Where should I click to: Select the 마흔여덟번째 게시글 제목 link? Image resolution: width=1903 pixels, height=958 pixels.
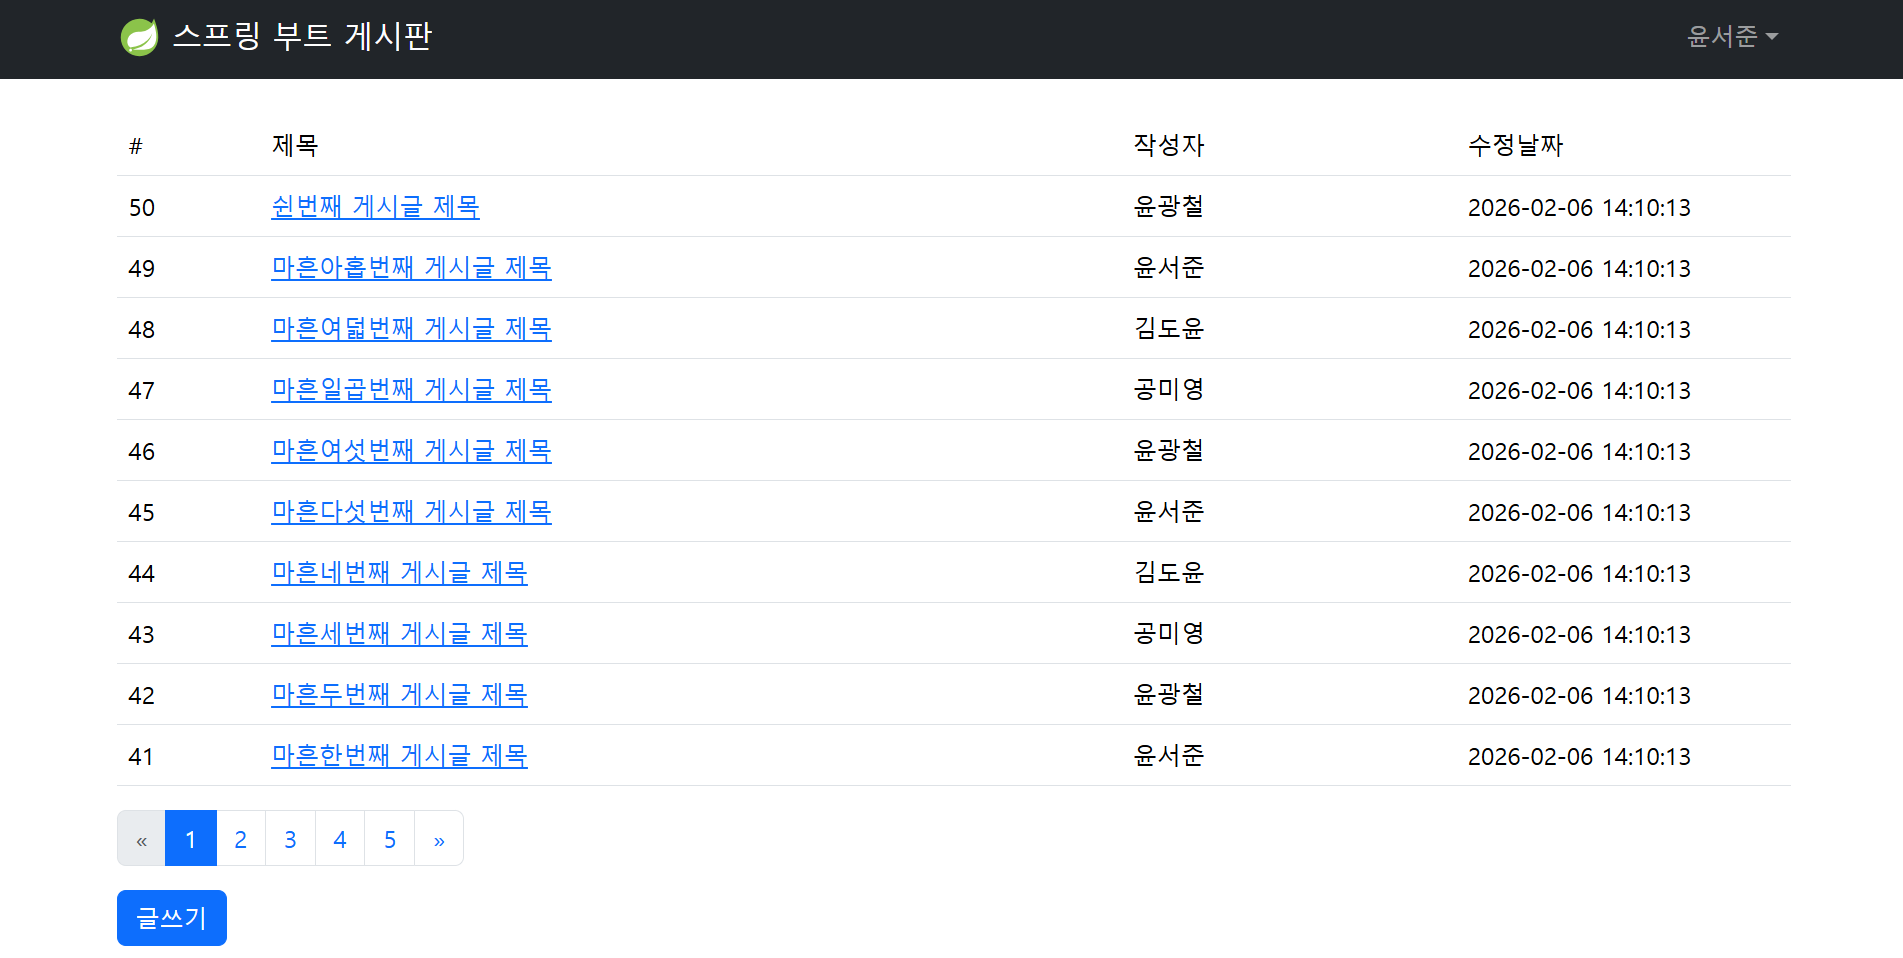411,329
